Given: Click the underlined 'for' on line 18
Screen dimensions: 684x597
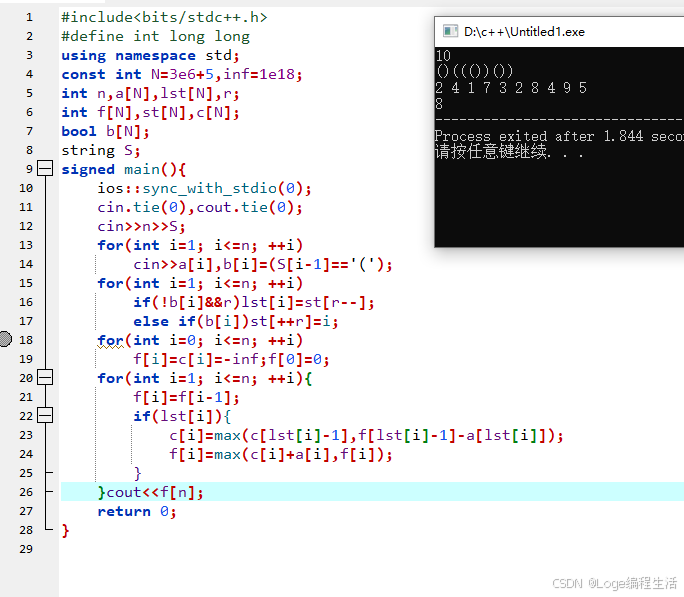Looking at the screenshot, I should point(111,341).
